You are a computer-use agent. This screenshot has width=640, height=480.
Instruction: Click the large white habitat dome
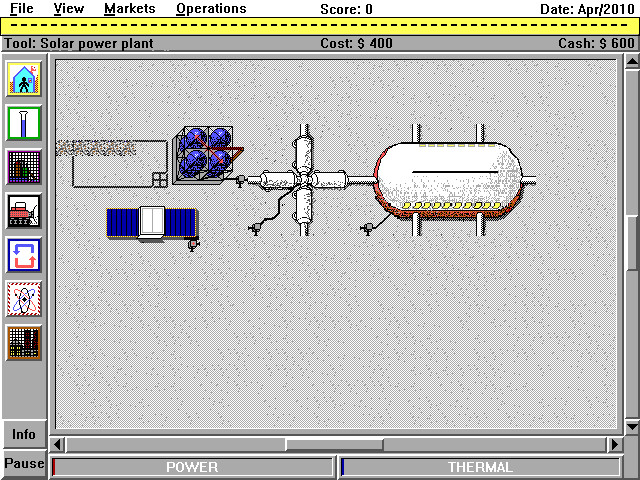[449, 180]
